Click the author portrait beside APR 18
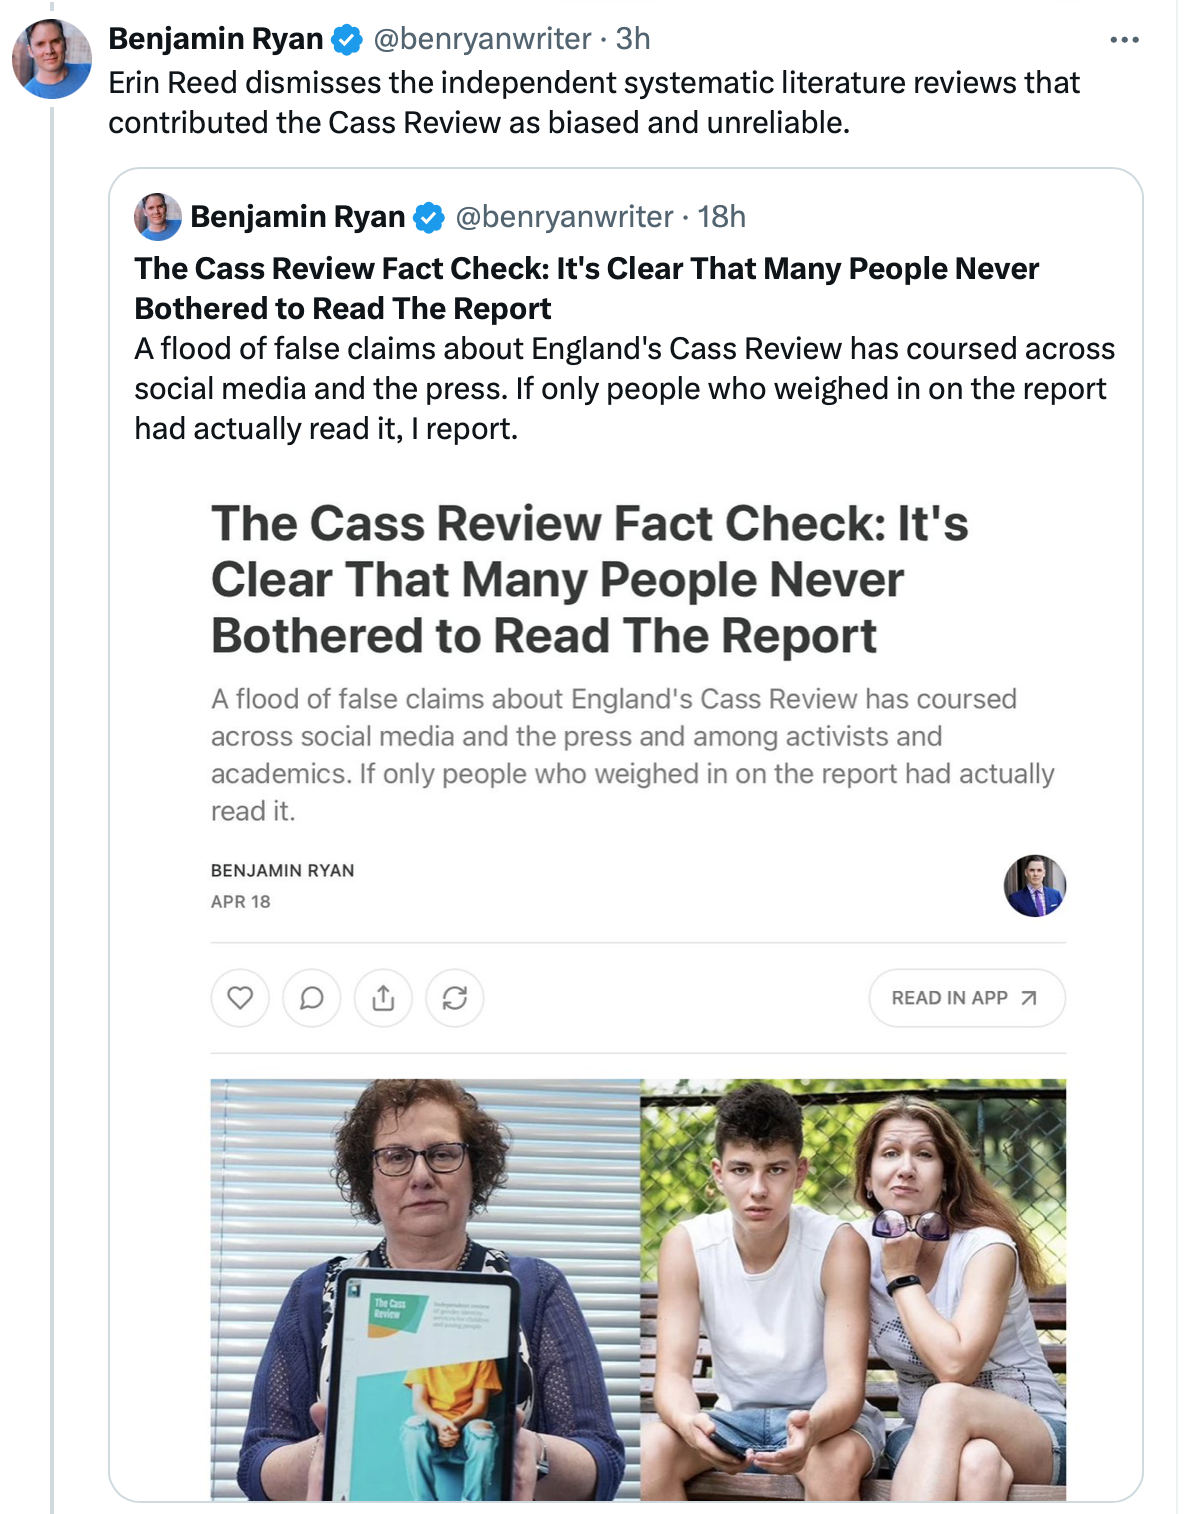The image size is (1188, 1514). (x=1035, y=886)
